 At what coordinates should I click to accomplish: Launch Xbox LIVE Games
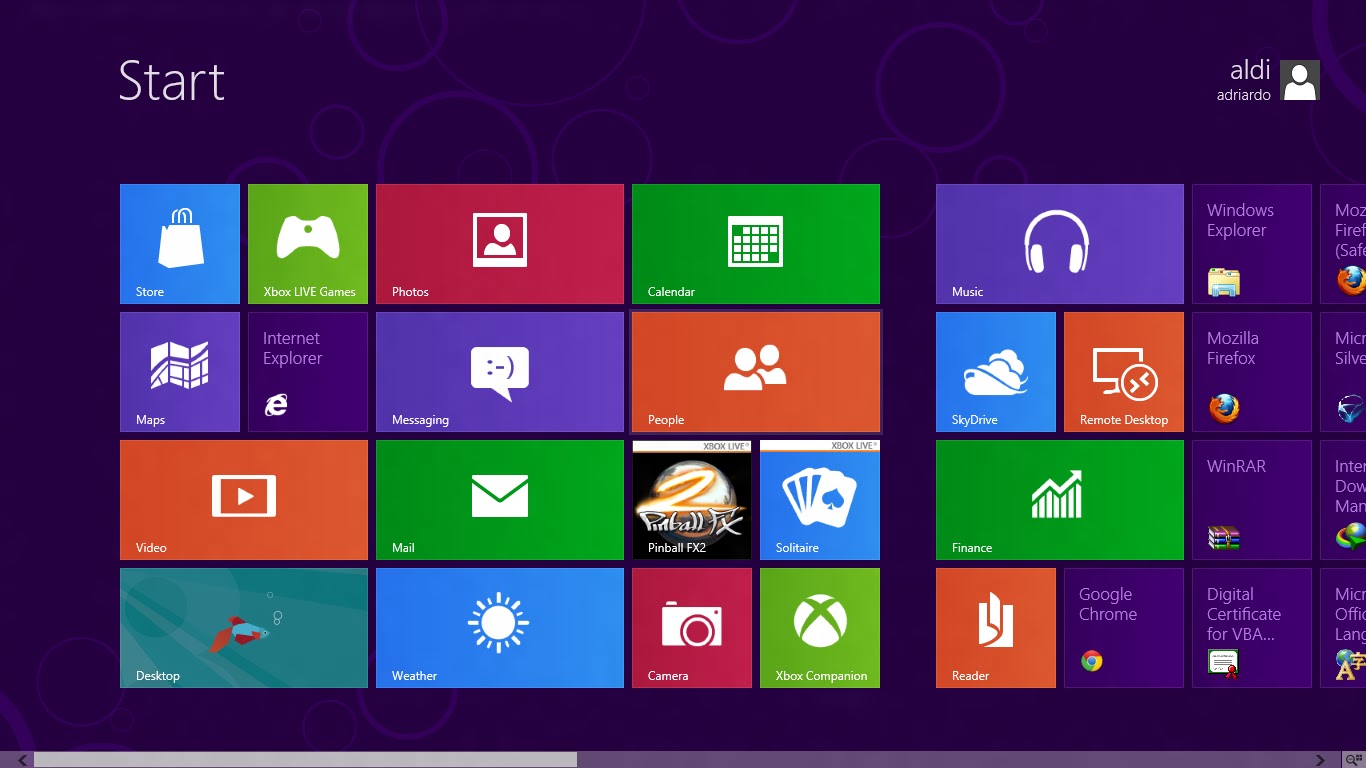point(307,243)
